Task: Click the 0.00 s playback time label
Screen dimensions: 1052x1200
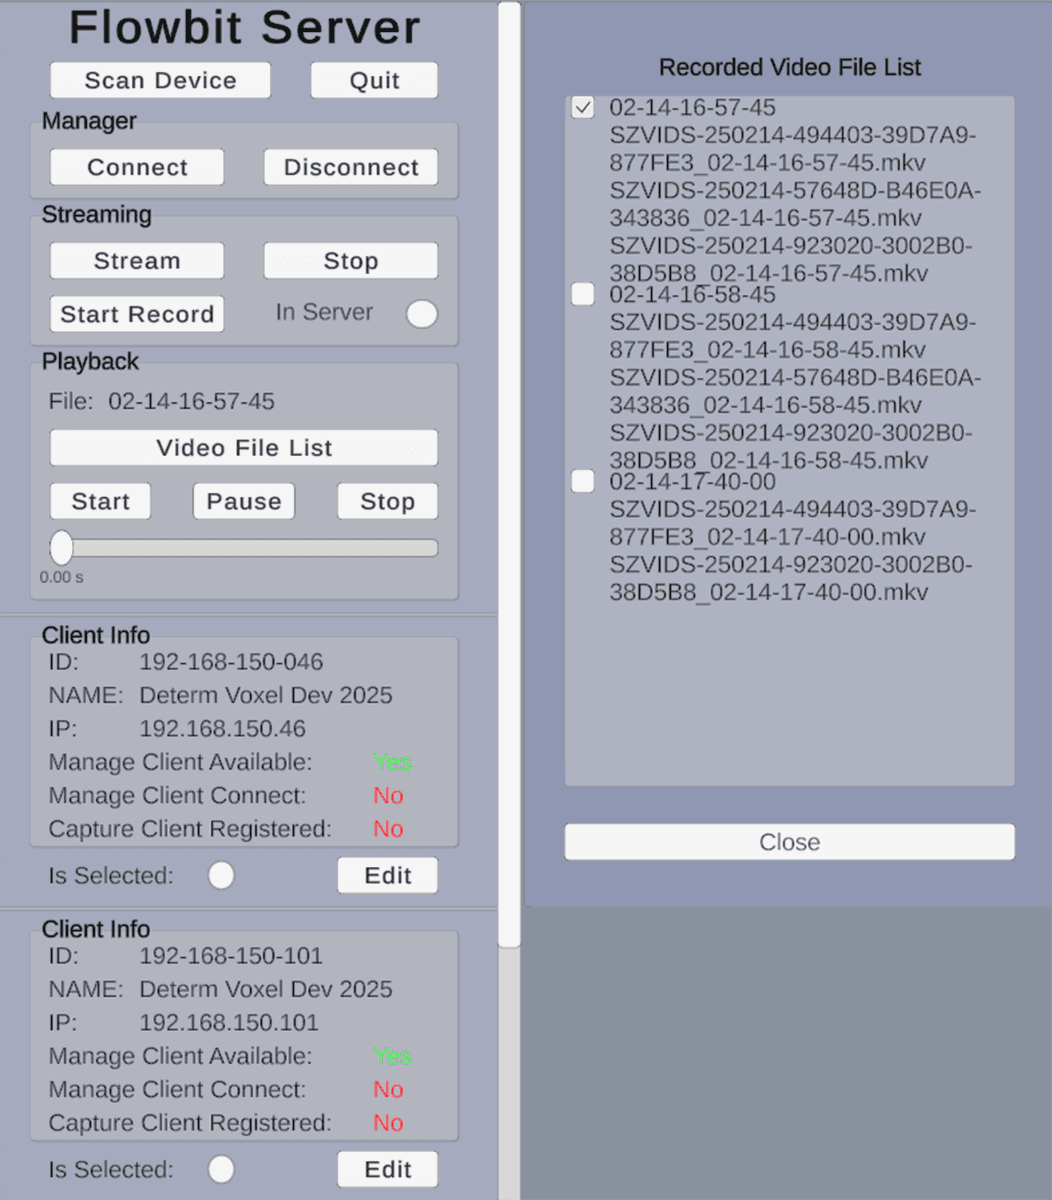Action: 62,578
